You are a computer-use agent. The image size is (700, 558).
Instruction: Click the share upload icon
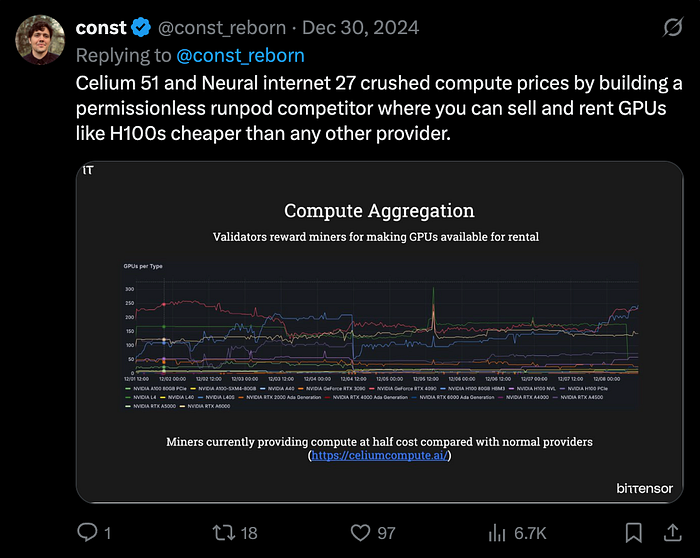672,533
